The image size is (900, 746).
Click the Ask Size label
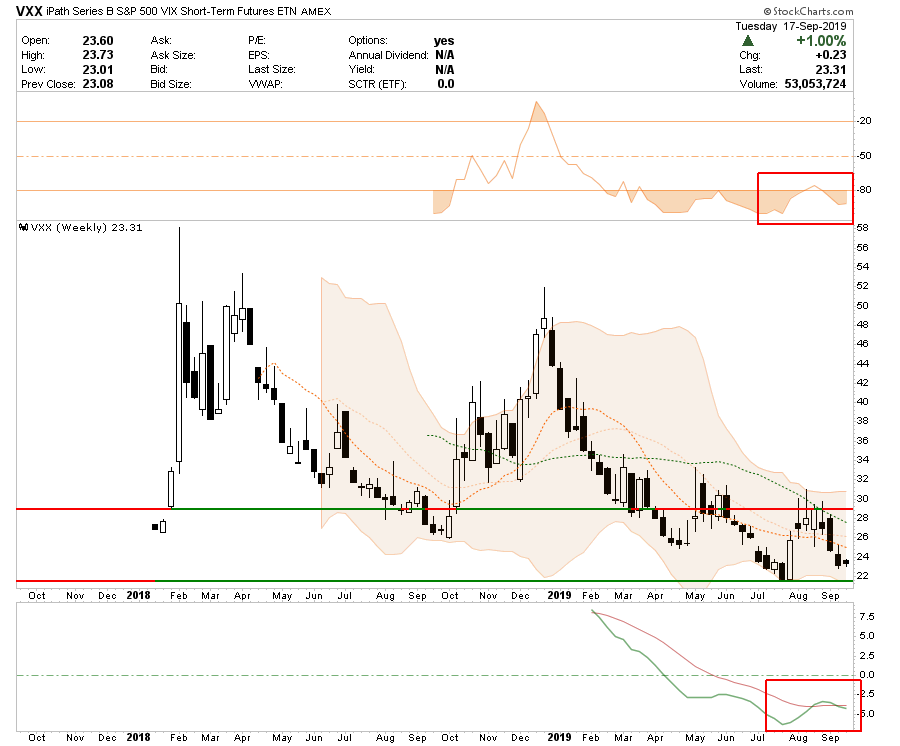tap(173, 55)
